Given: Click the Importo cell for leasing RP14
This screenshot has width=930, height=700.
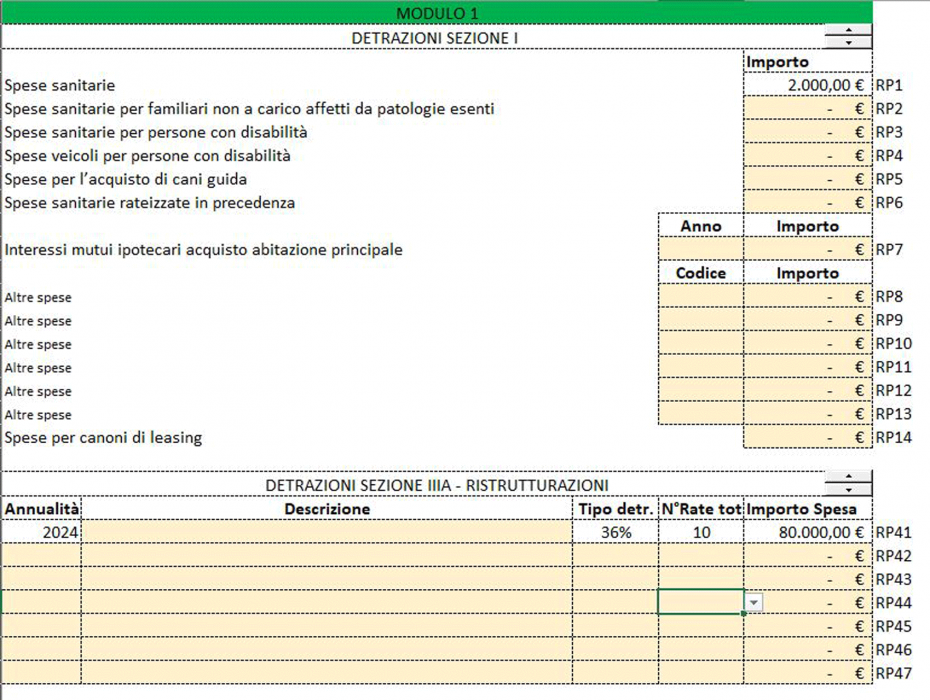Looking at the screenshot, I should [807, 438].
